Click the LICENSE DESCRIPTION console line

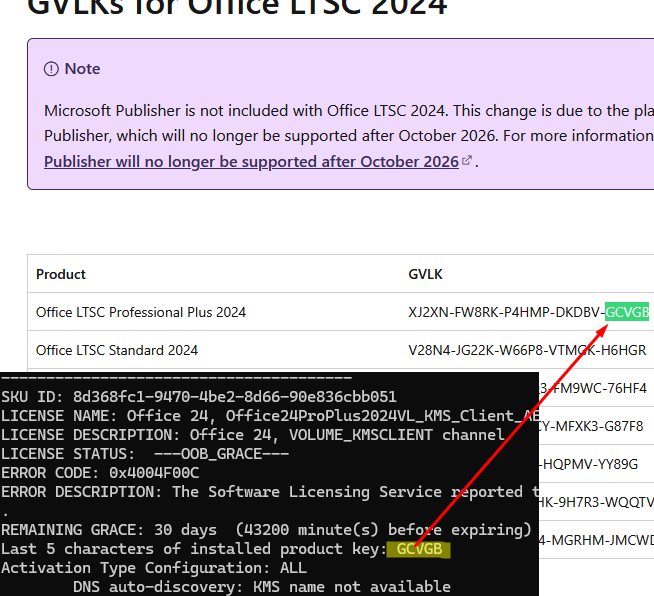(x=252, y=435)
